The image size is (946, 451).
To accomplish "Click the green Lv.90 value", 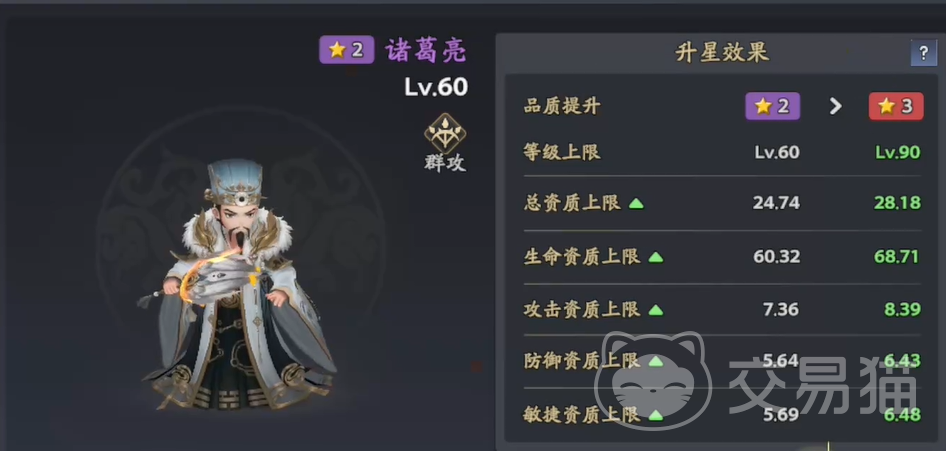I will coord(898,153).
